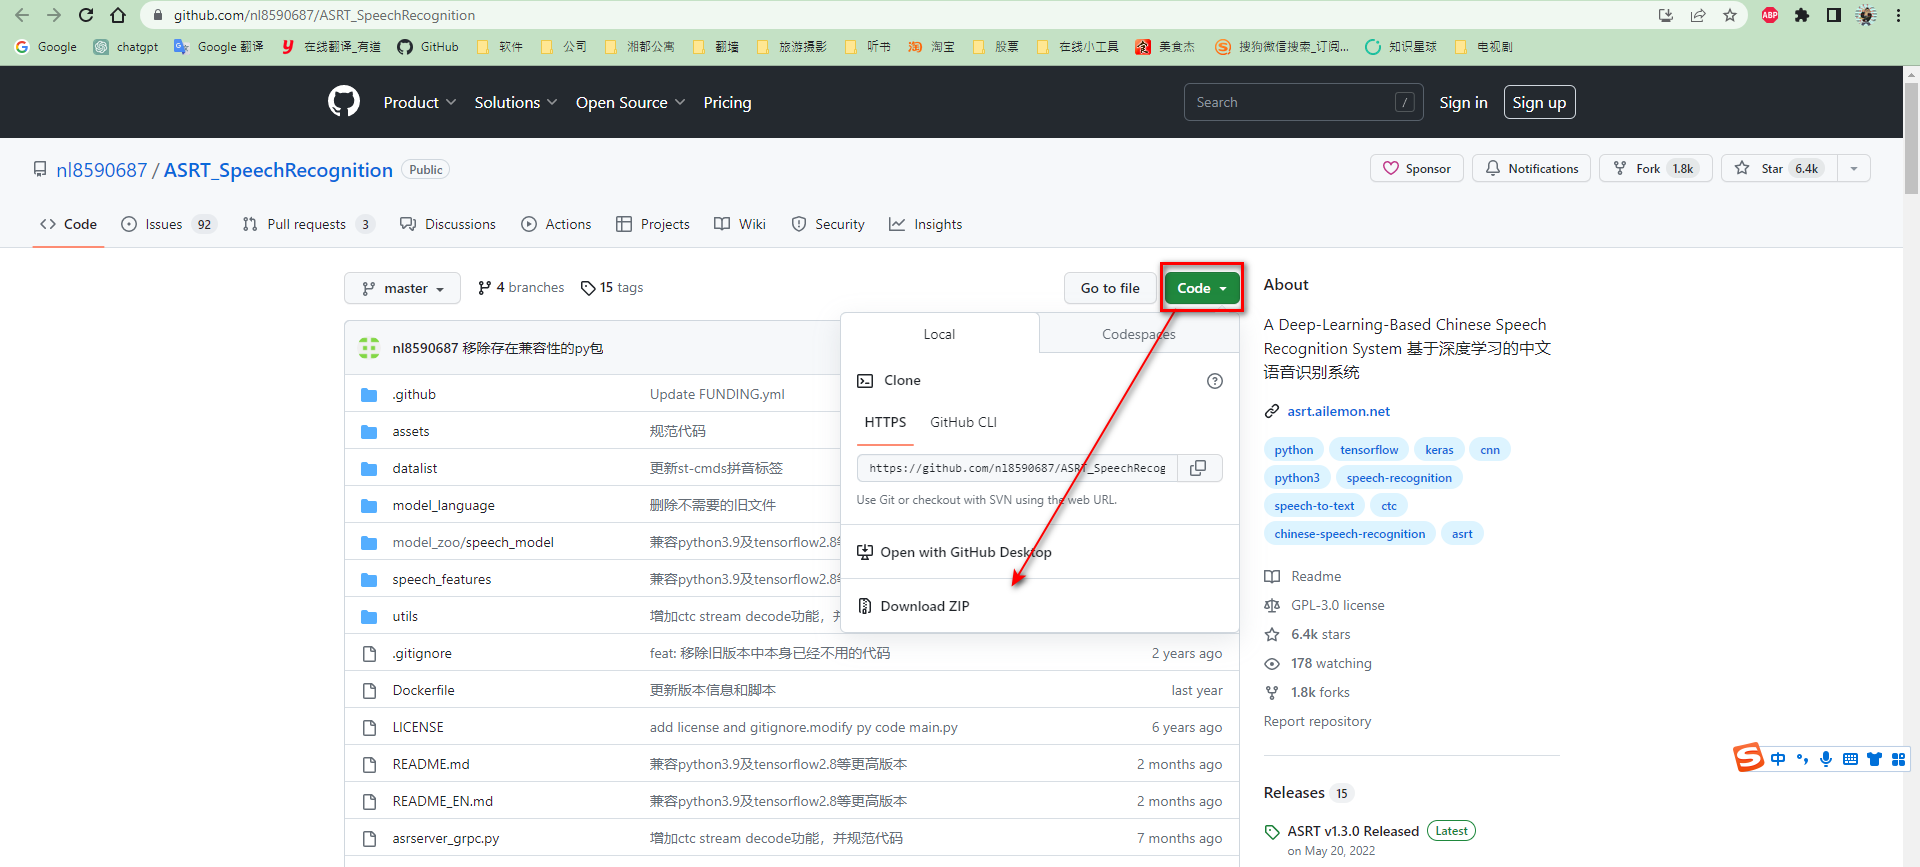Click Sign in
The width and height of the screenshot is (1920, 867).
pyautogui.click(x=1463, y=102)
